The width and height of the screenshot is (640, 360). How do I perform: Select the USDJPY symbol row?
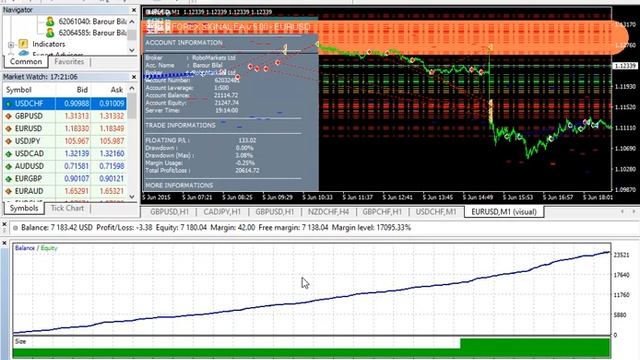64,141
